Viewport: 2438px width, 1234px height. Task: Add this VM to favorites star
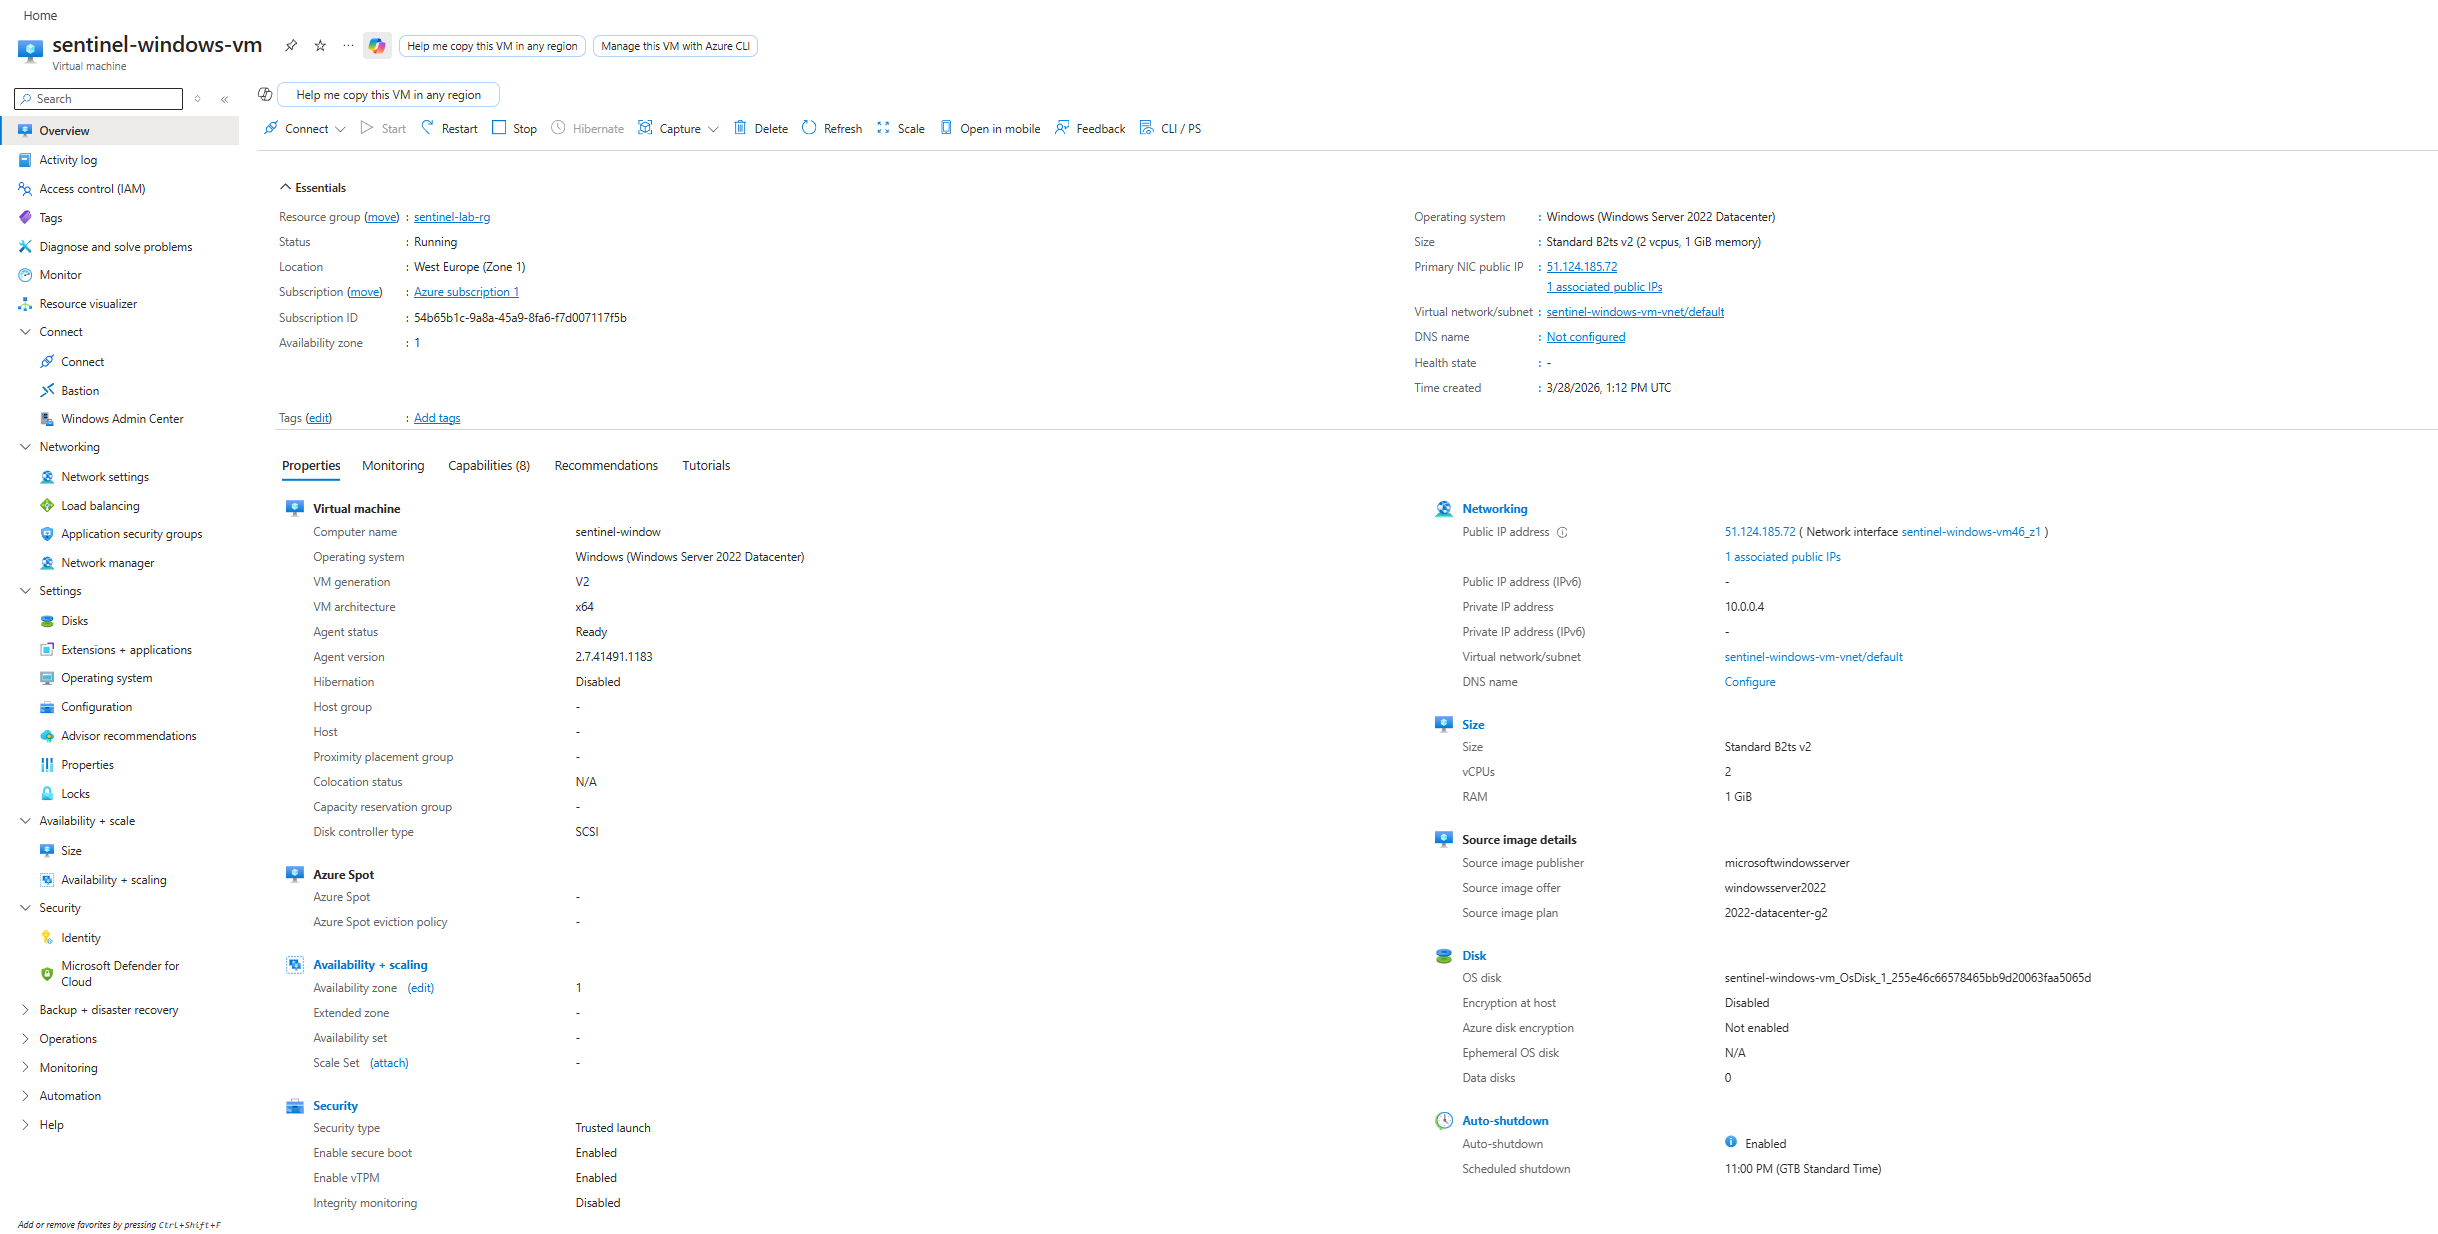click(320, 45)
